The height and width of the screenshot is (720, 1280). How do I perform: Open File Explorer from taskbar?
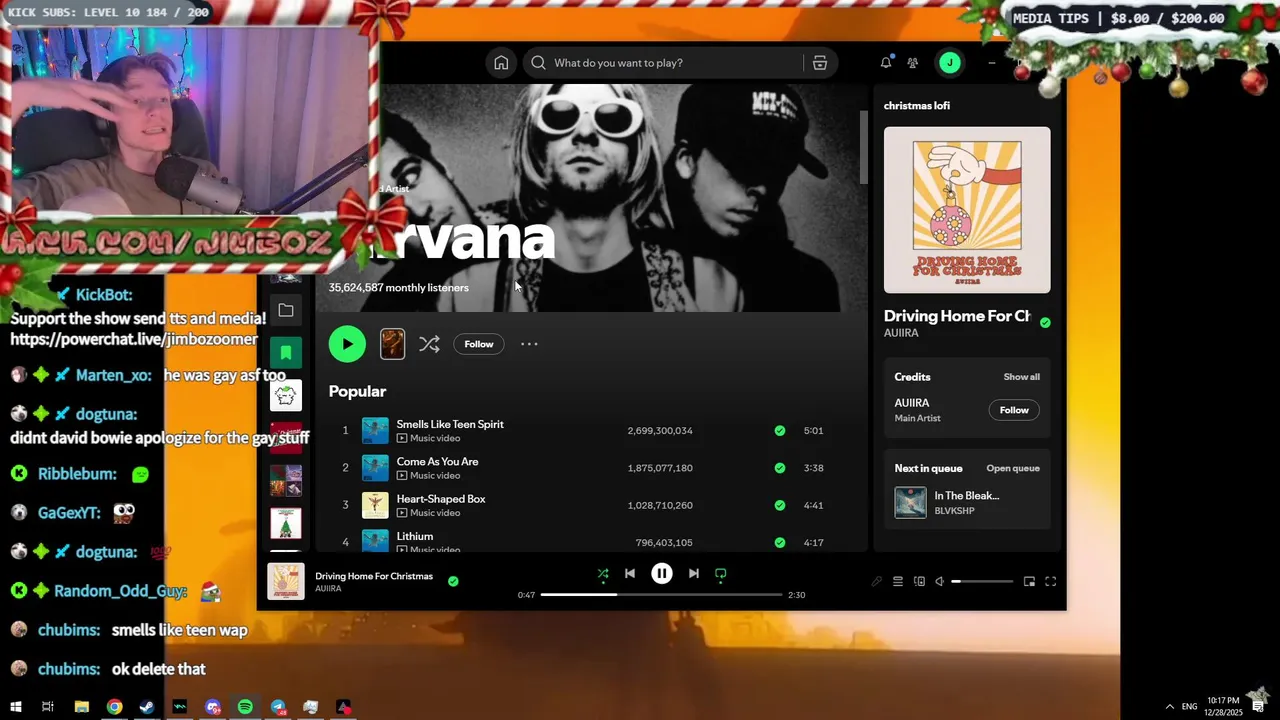(x=81, y=707)
